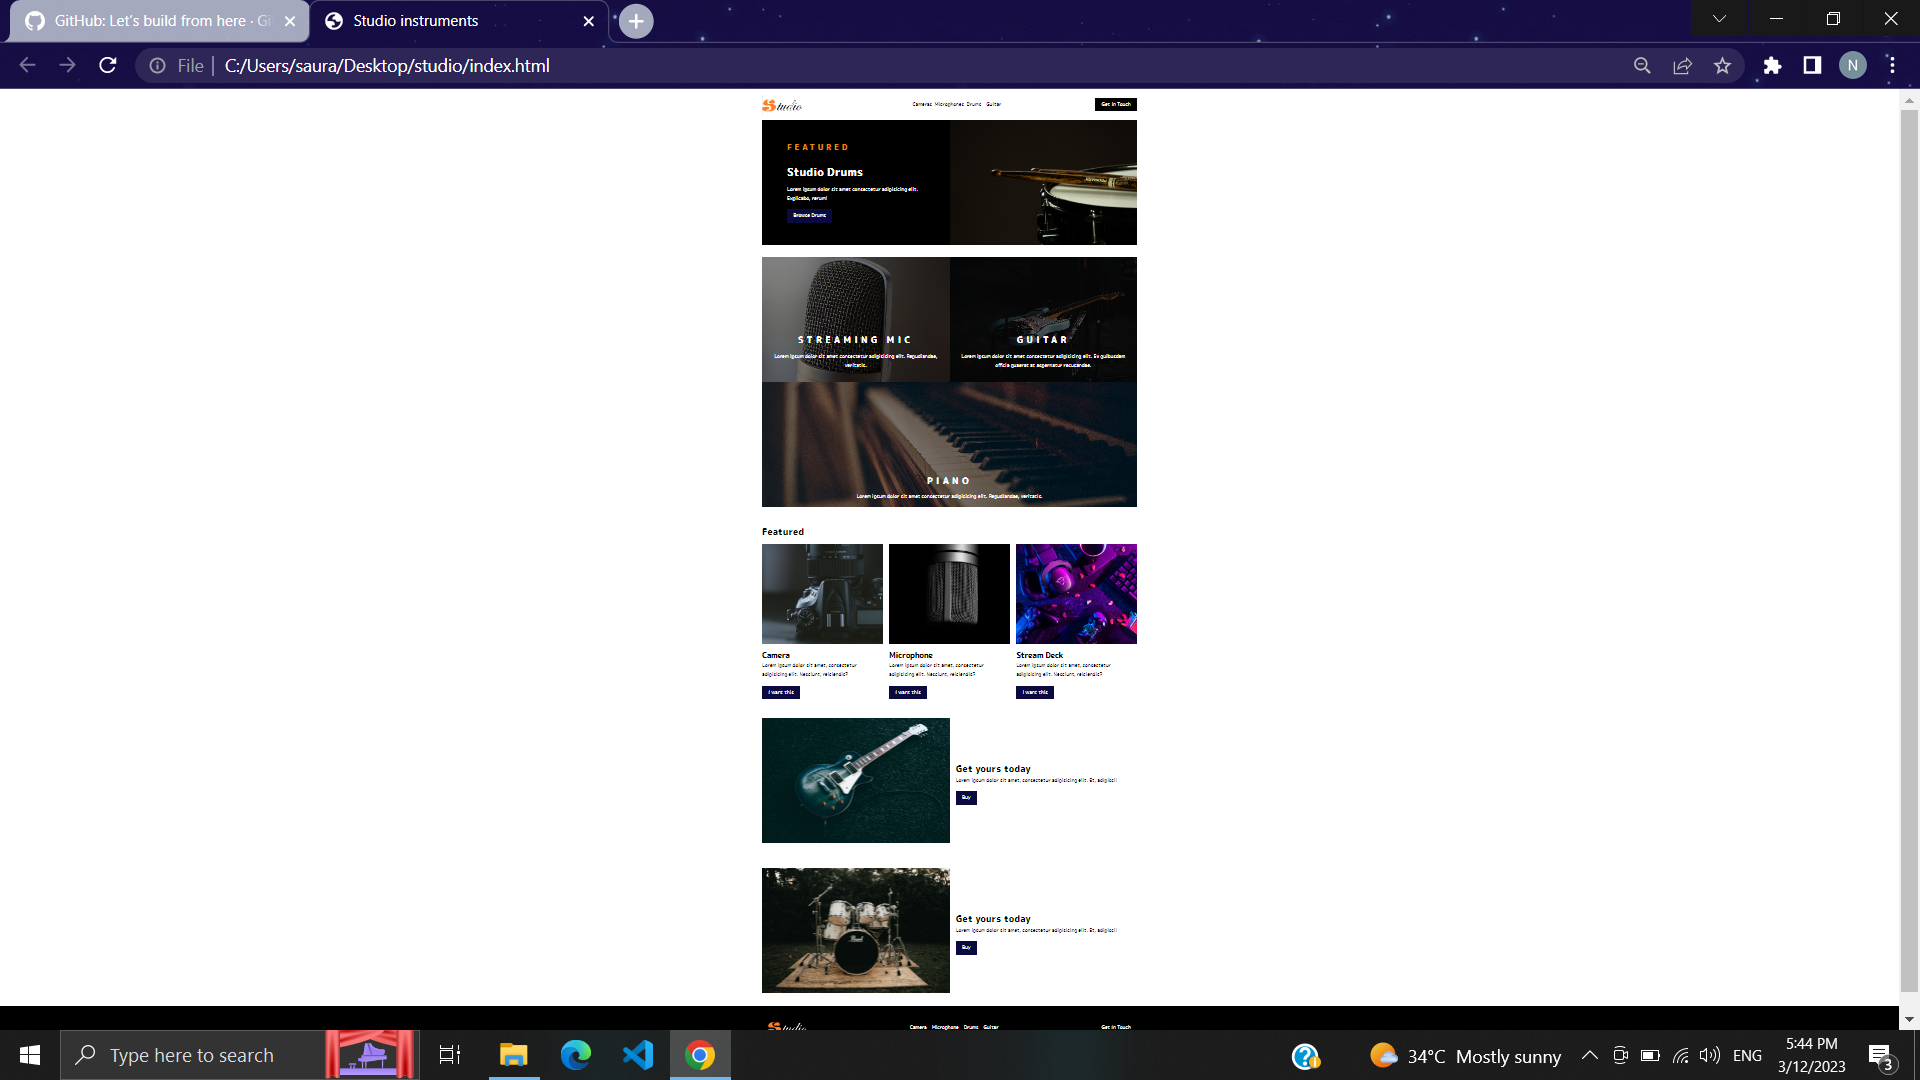1920x1080 pixels.
Task: Click the Get in Touch button
Action: pos(1115,104)
